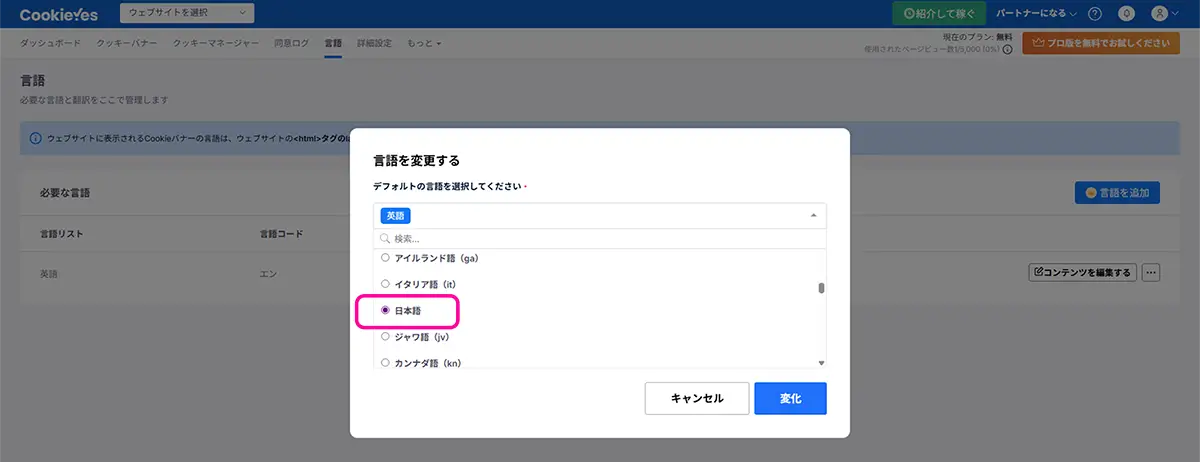Open the three-dot options for 英語 row
The height and width of the screenshot is (462, 1200).
click(1150, 272)
